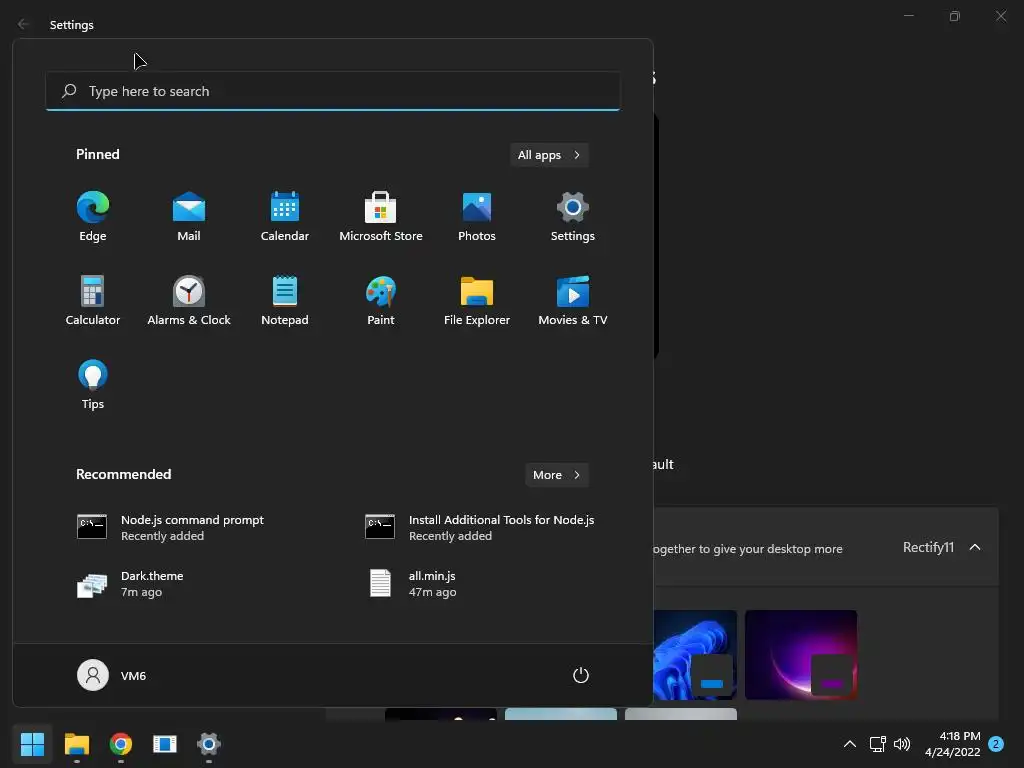The width and height of the screenshot is (1024, 768).
Task: Open the Calendar pinned app
Action: pyautogui.click(x=285, y=217)
